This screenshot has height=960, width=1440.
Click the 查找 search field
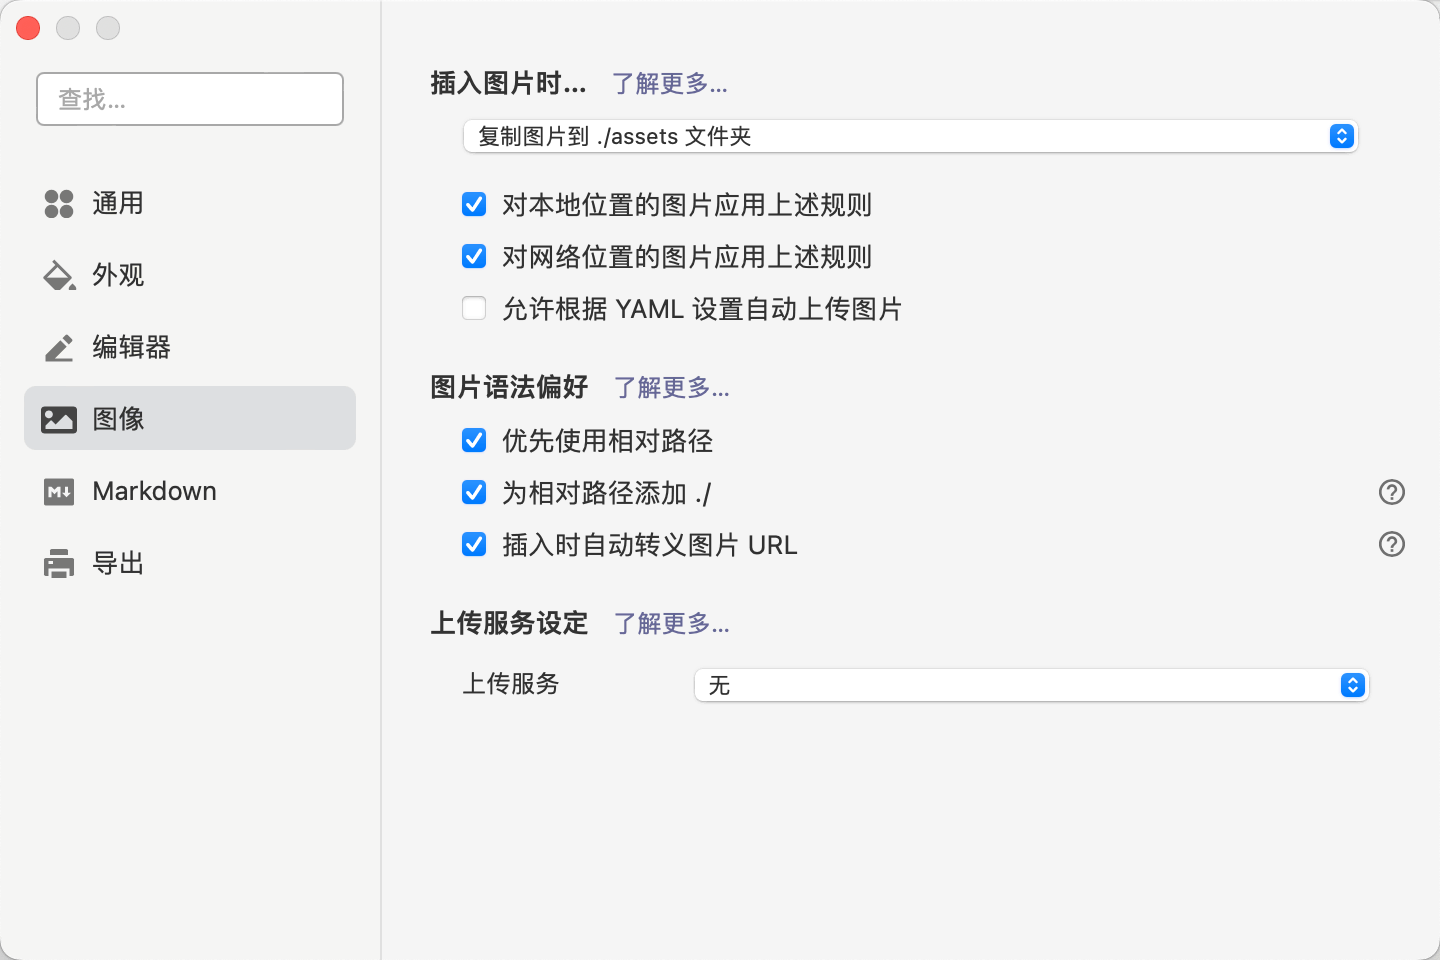click(190, 99)
